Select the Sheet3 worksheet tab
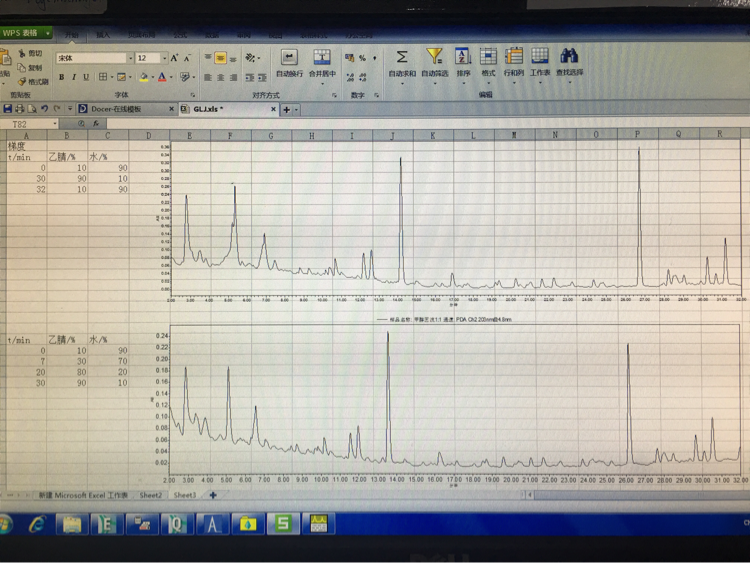The width and height of the screenshot is (750, 563). pos(185,495)
